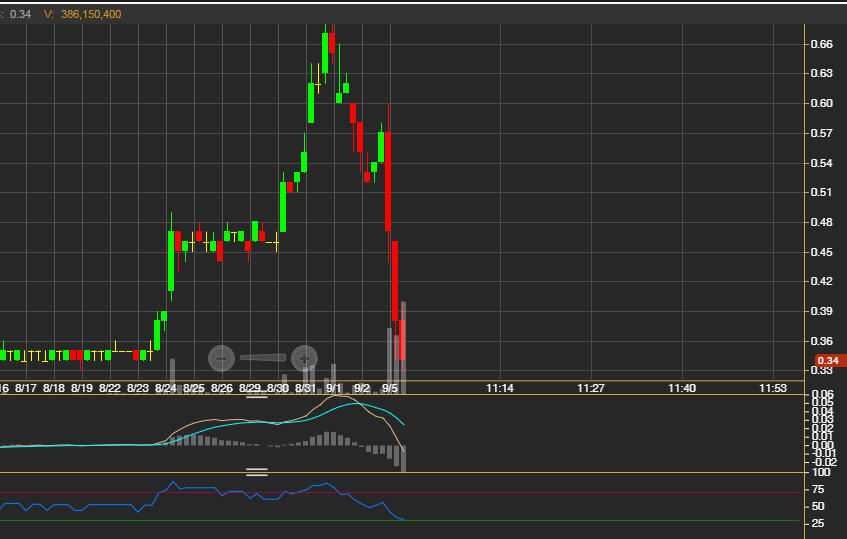Screen dimensions: 847x539
Task: Click the 0.39 price axis label
Action: [x=822, y=311]
